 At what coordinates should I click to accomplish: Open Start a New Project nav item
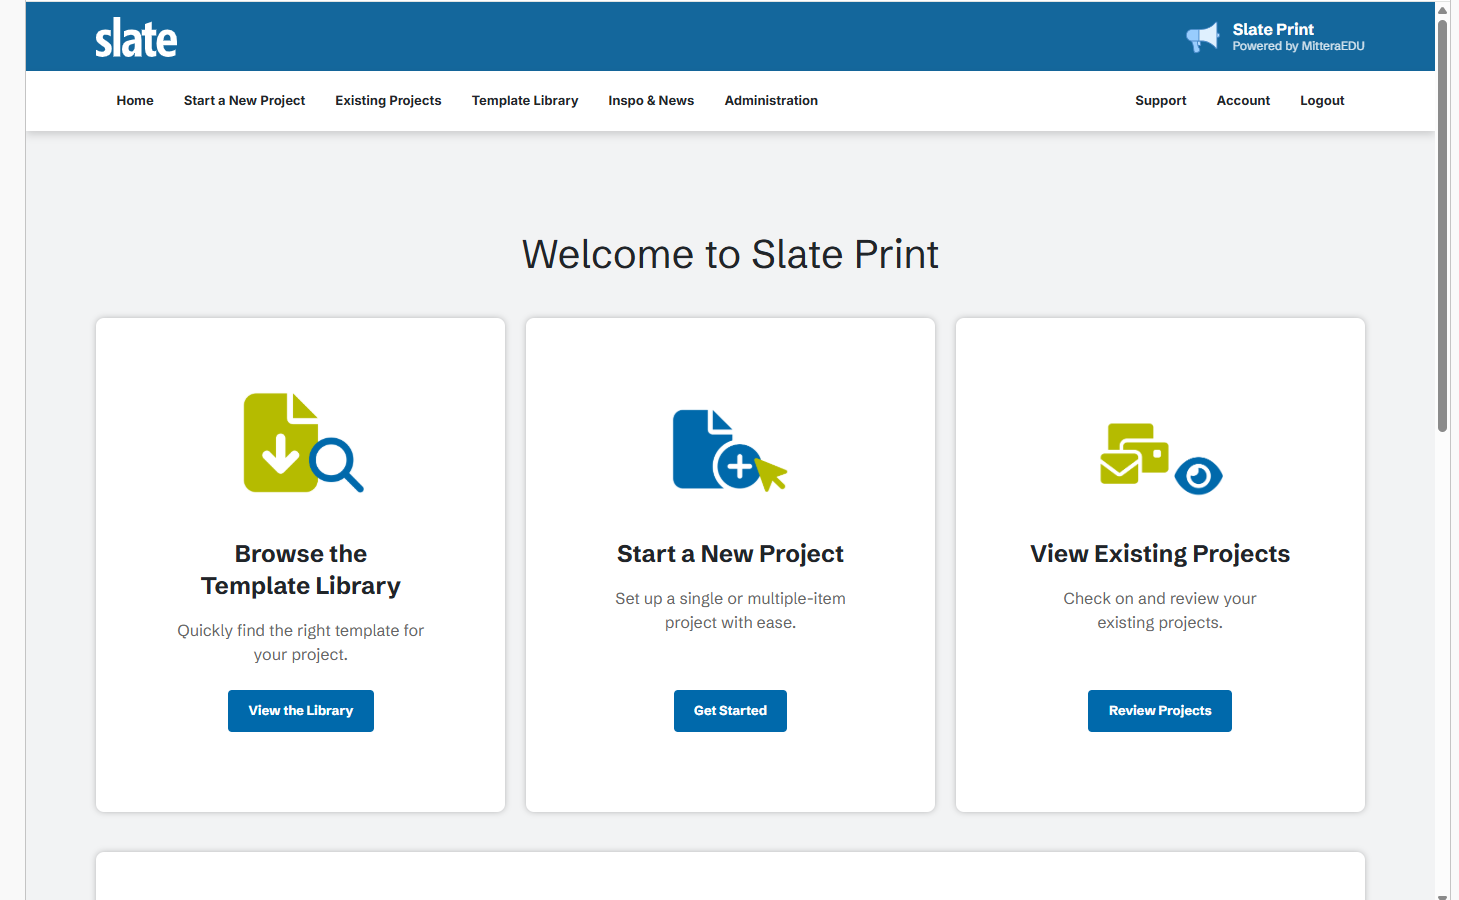point(244,101)
